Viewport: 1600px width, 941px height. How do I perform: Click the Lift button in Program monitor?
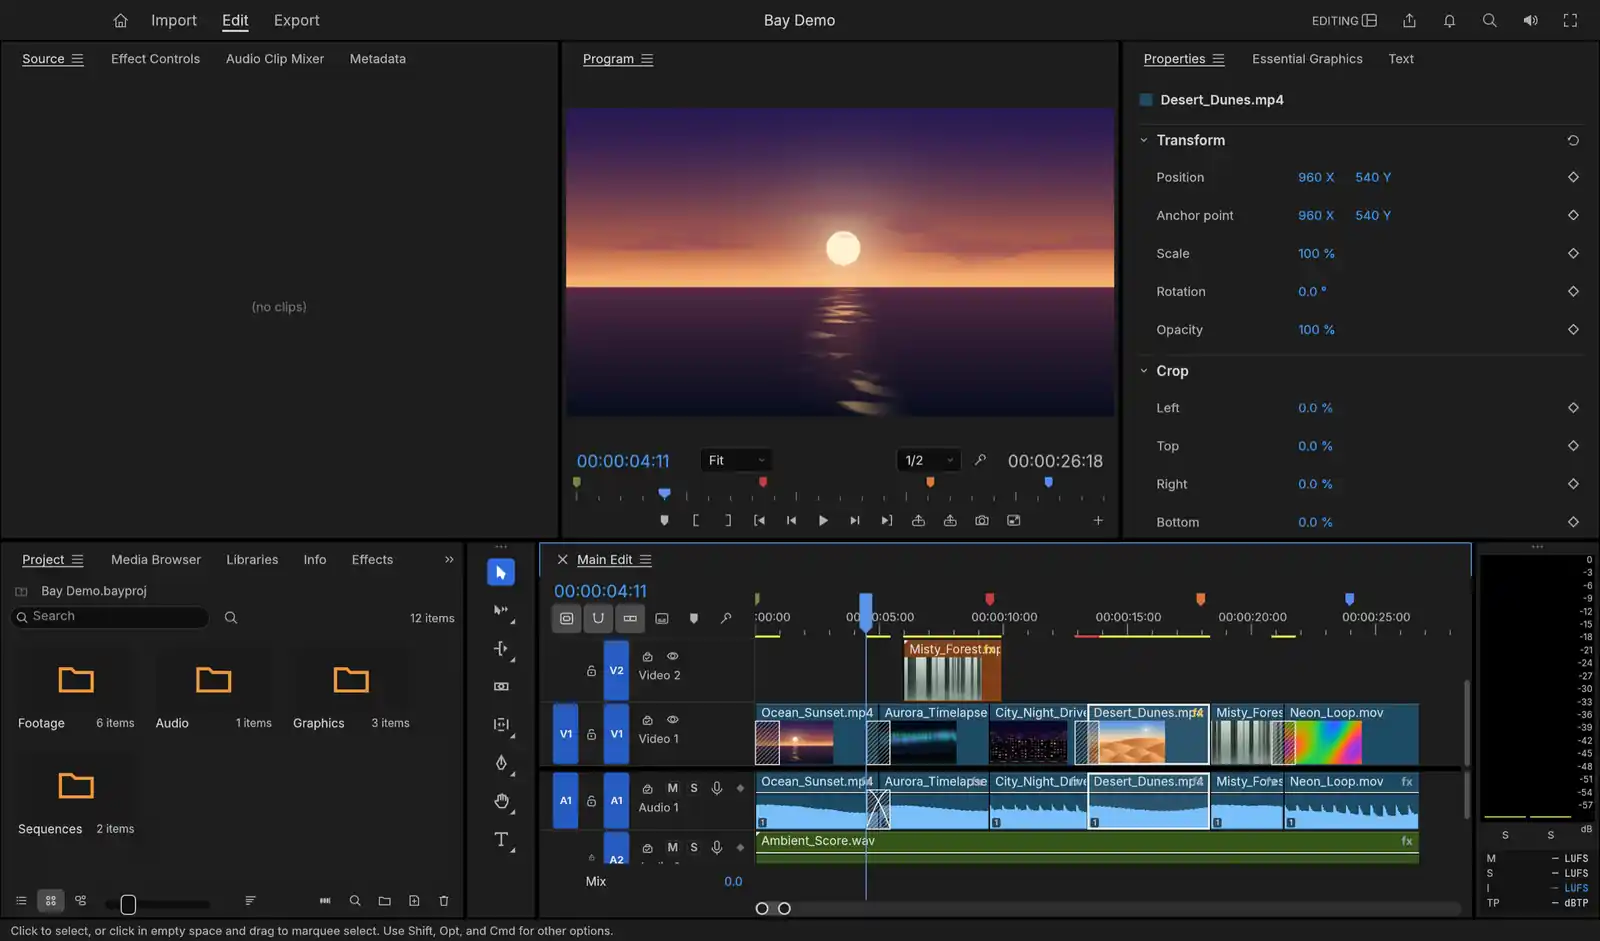(x=918, y=520)
